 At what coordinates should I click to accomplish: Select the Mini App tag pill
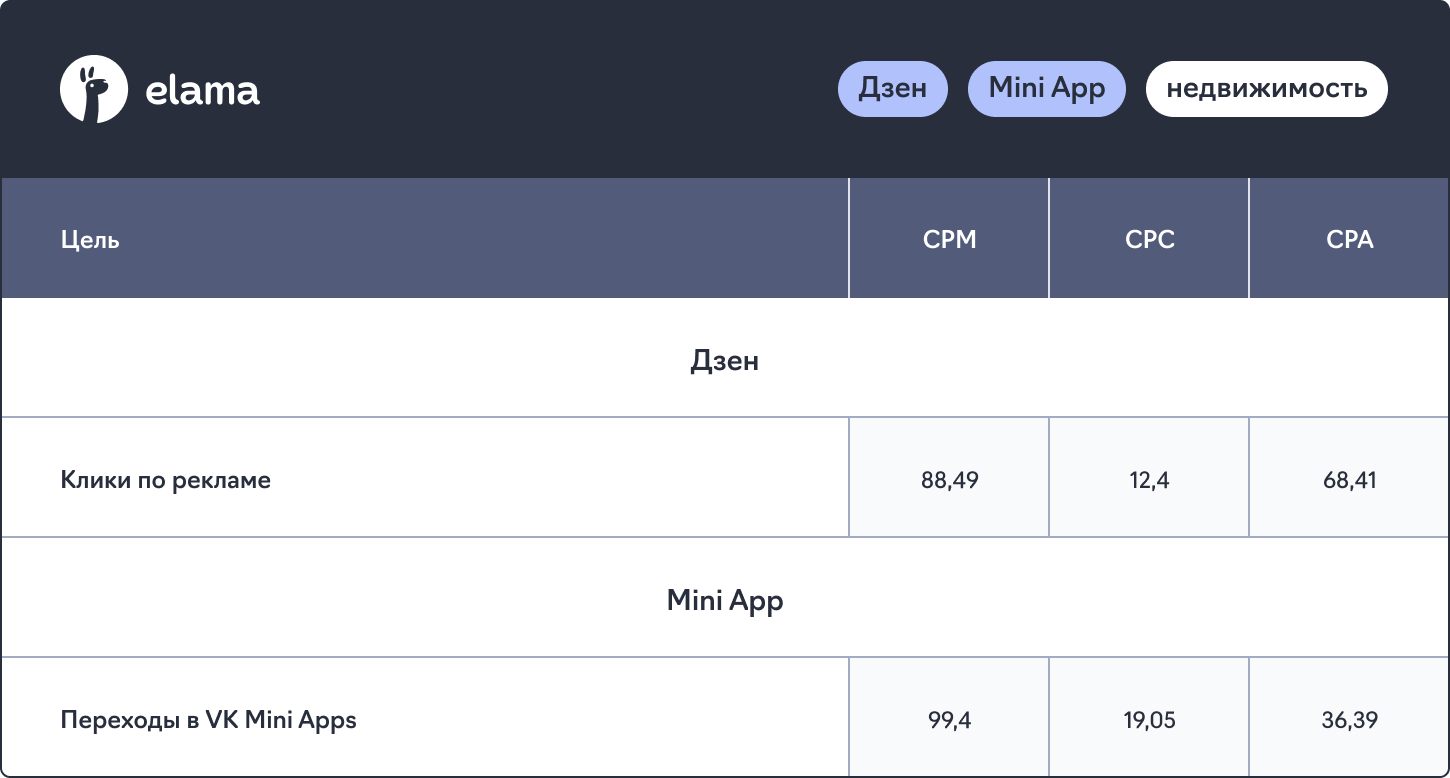point(1047,89)
